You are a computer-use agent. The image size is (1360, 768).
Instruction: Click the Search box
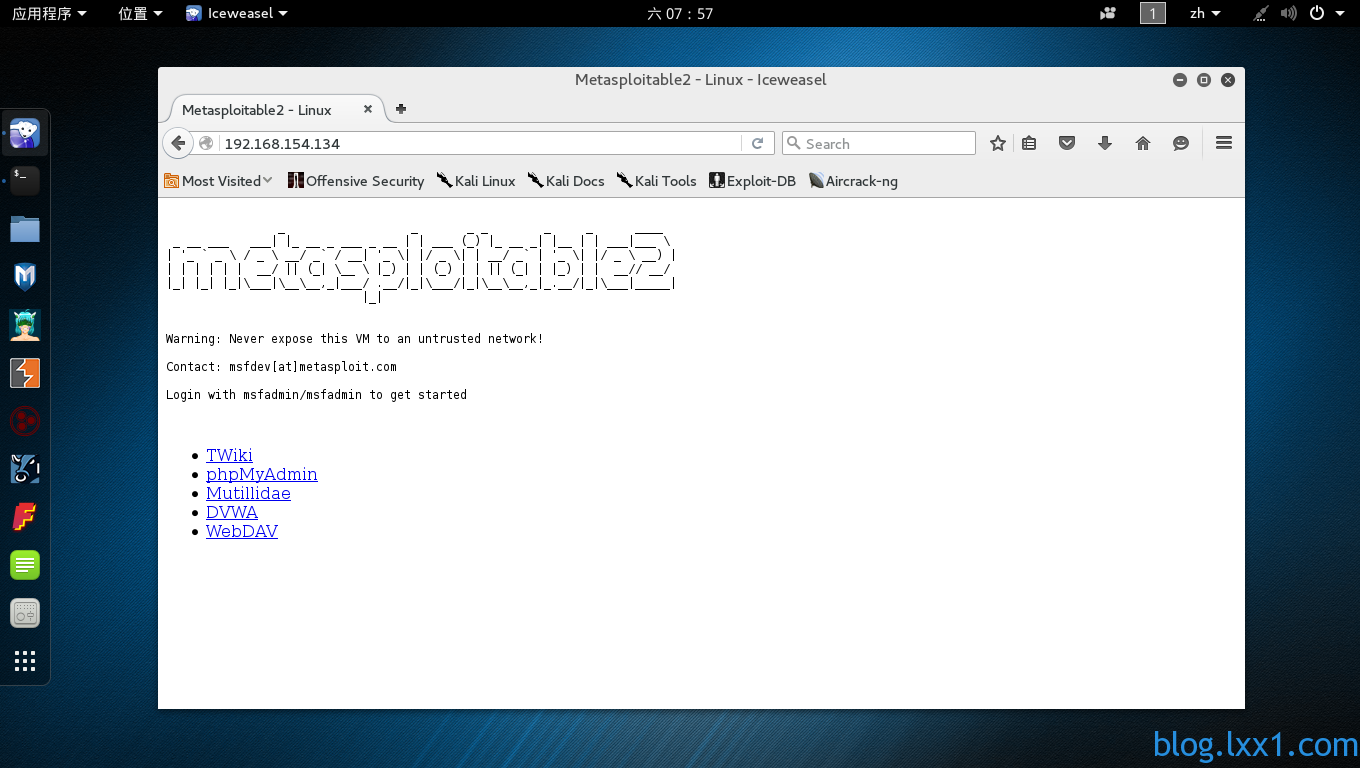(x=879, y=143)
